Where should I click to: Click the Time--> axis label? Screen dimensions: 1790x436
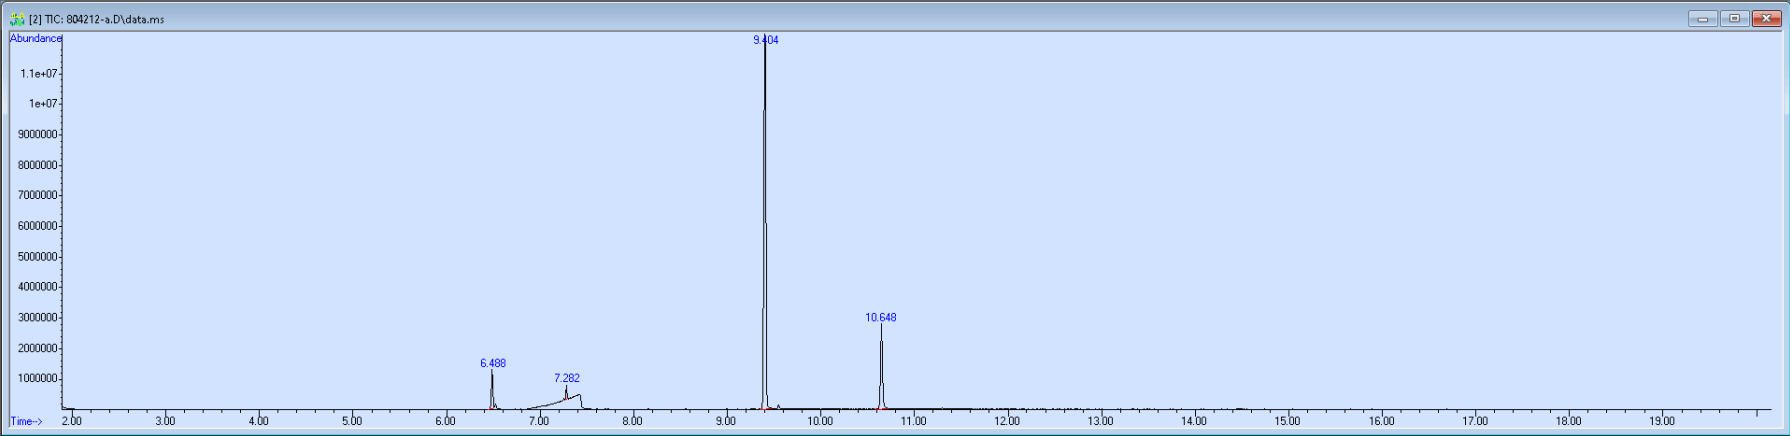click(x=27, y=422)
